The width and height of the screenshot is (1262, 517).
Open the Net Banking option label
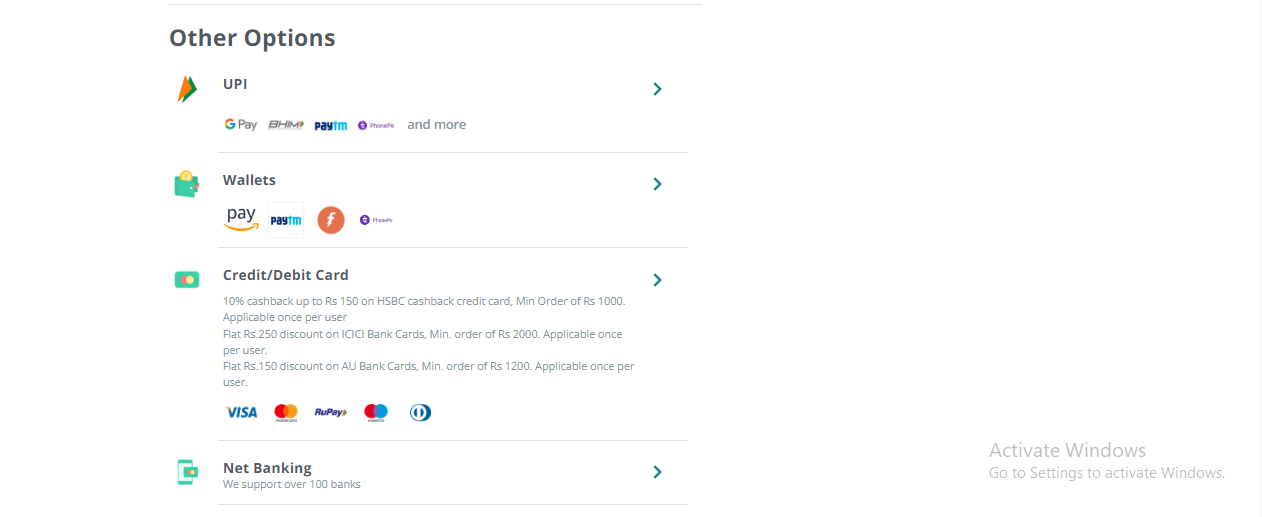pos(267,468)
